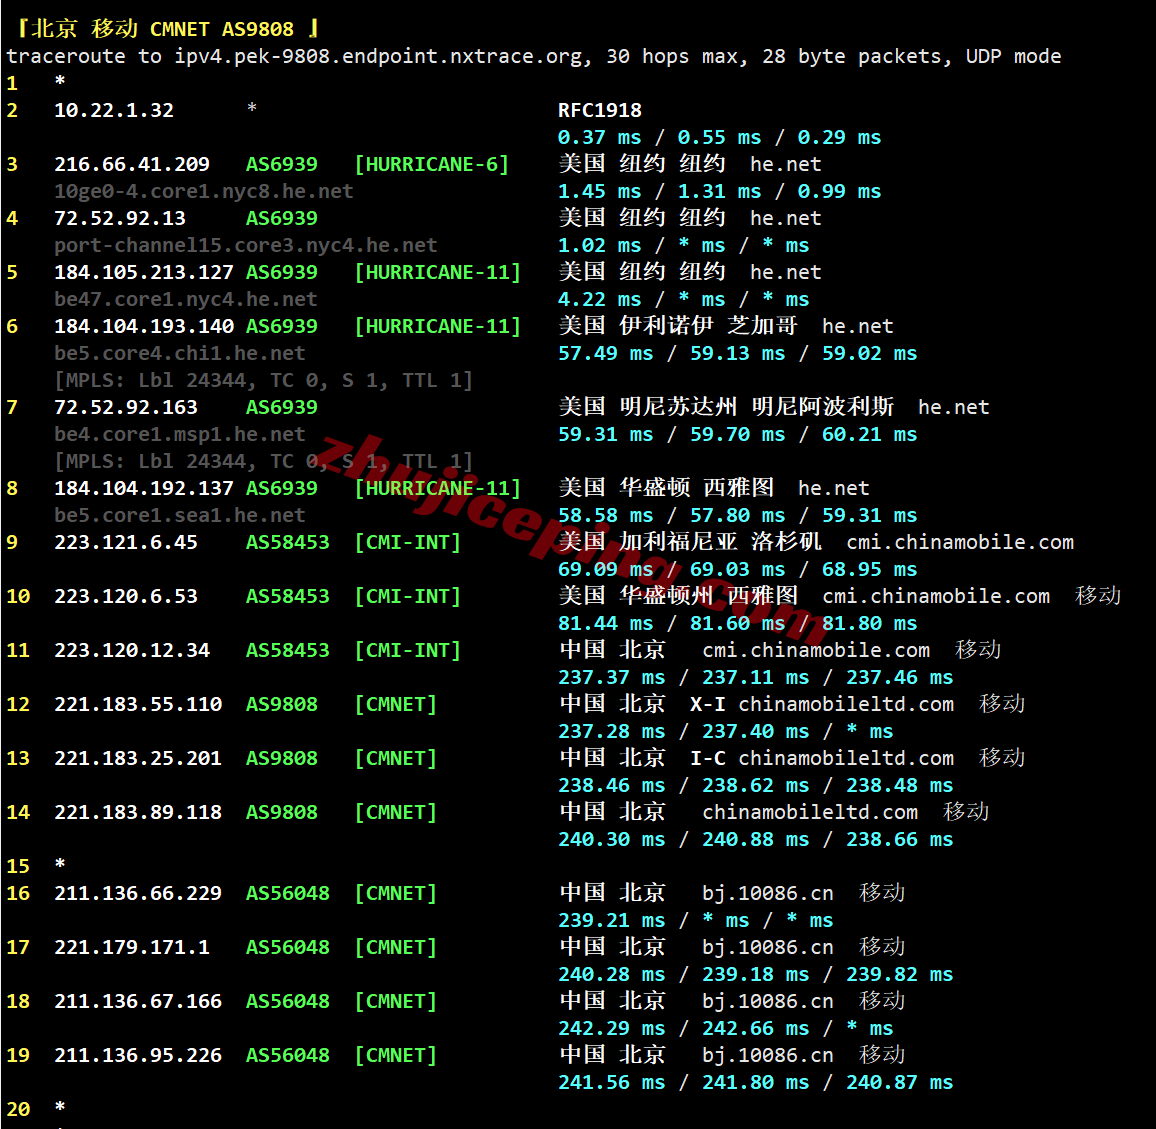
Task: Click hop number 20
Action: click(x=18, y=1110)
